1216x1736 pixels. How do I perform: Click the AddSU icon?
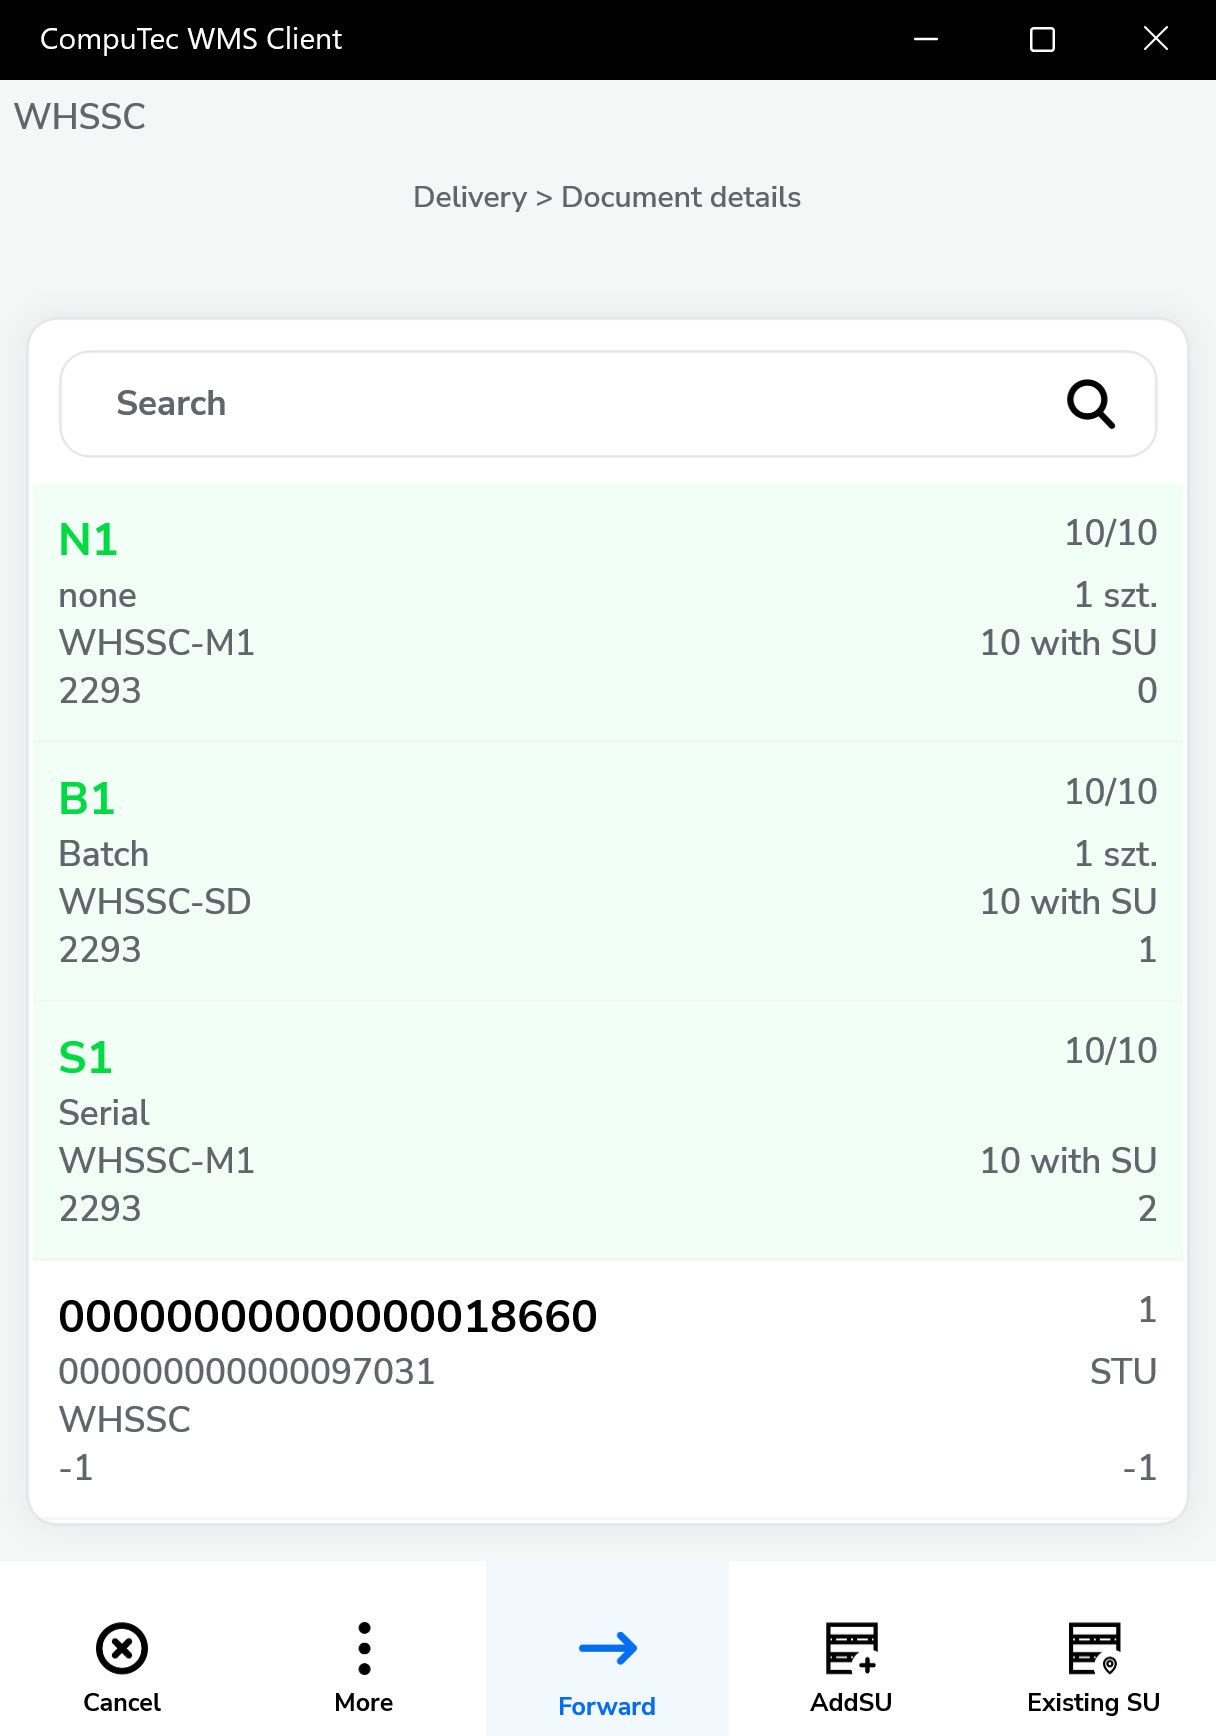click(851, 1648)
